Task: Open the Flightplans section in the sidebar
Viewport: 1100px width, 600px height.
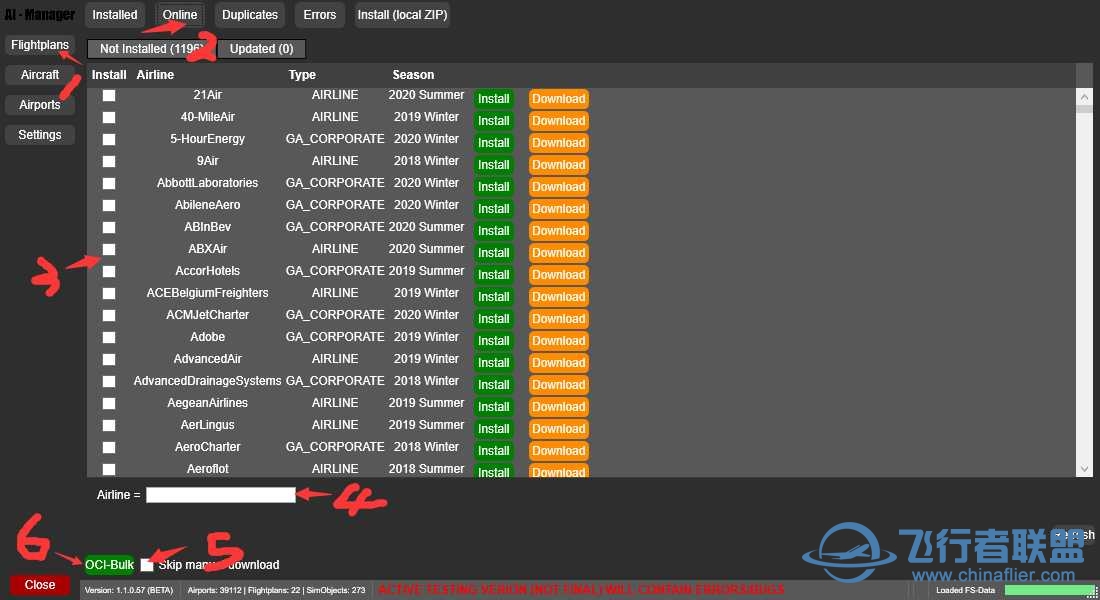Action: [40, 45]
